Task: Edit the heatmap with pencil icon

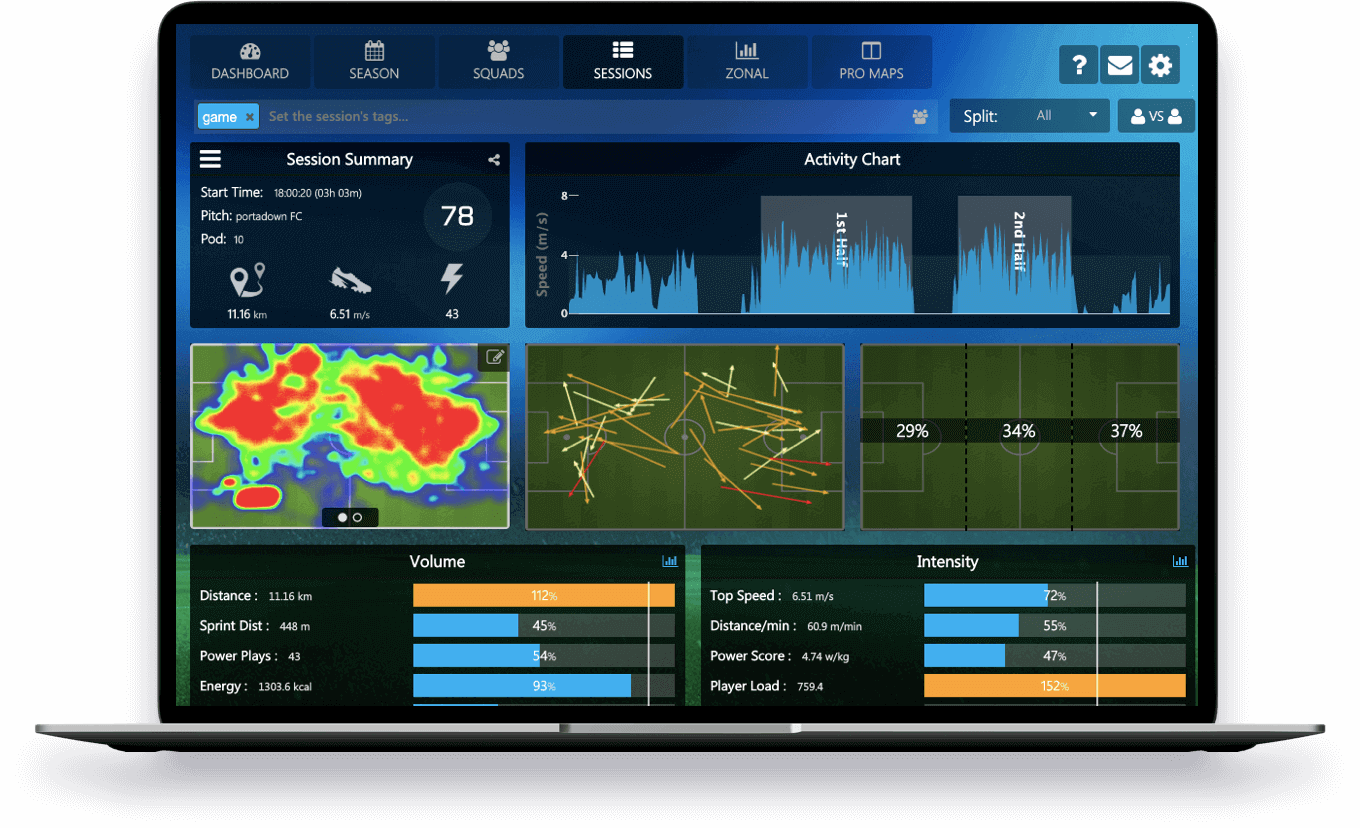Action: [494, 357]
